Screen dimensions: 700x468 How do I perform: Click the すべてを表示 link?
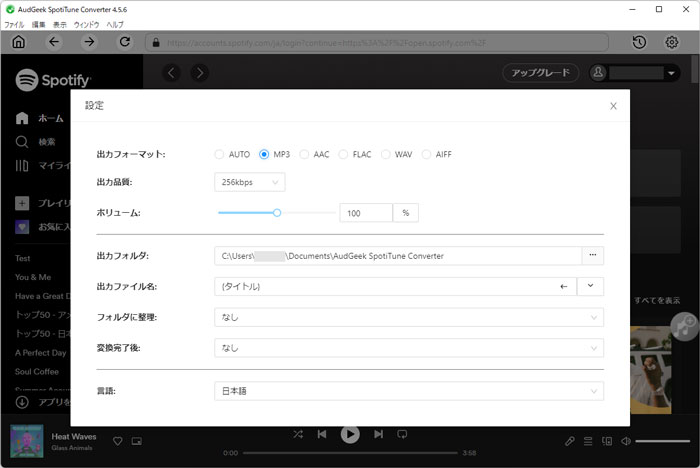pyautogui.click(x=657, y=301)
